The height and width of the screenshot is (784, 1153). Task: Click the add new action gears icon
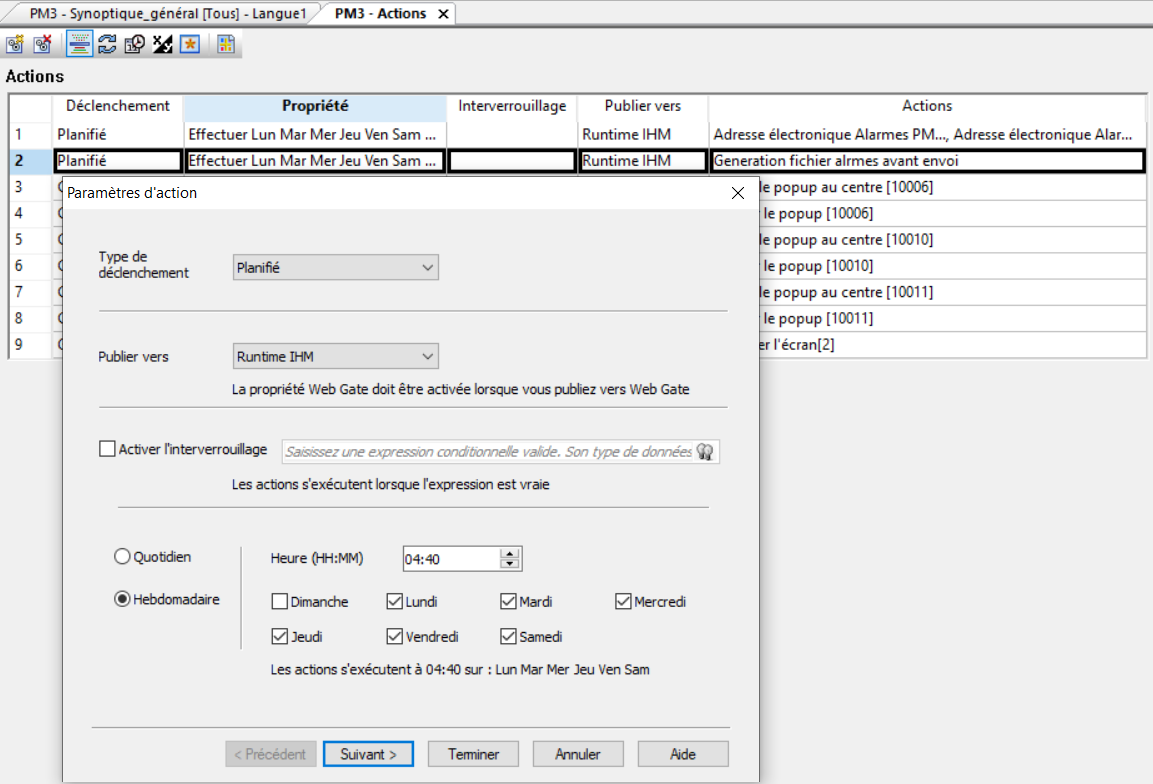15,44
